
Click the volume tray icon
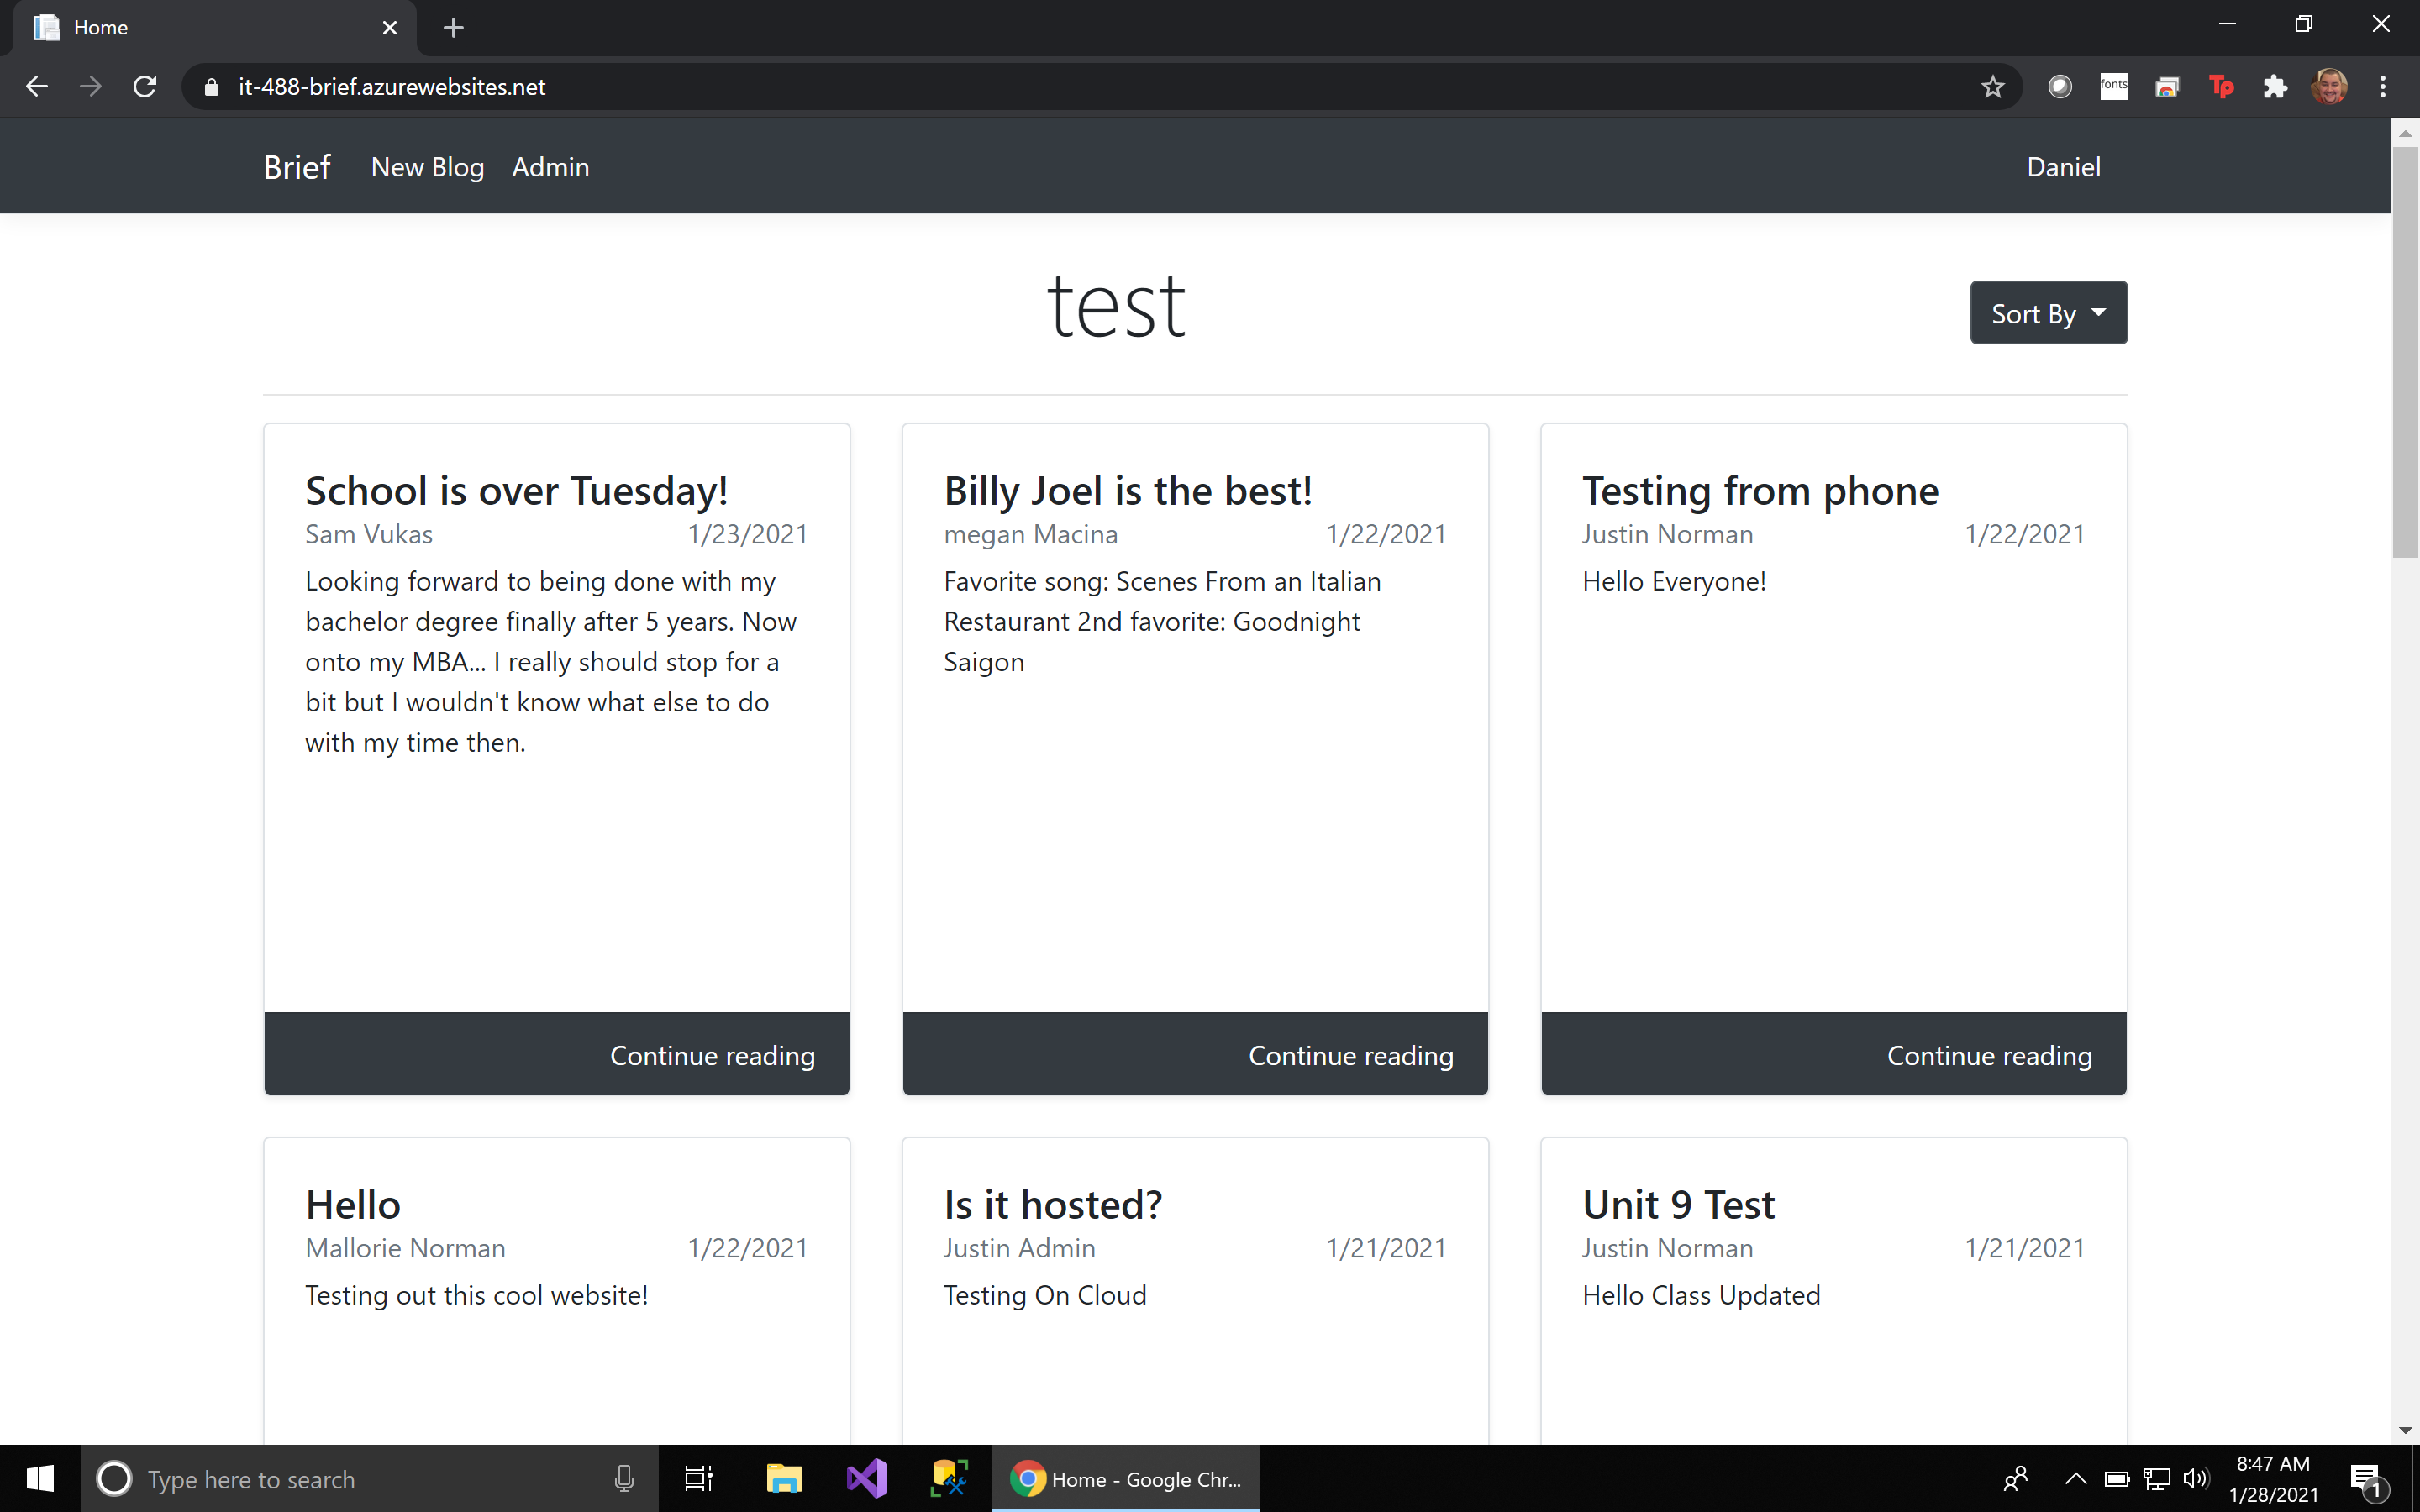click(x=2196, y=1478)
